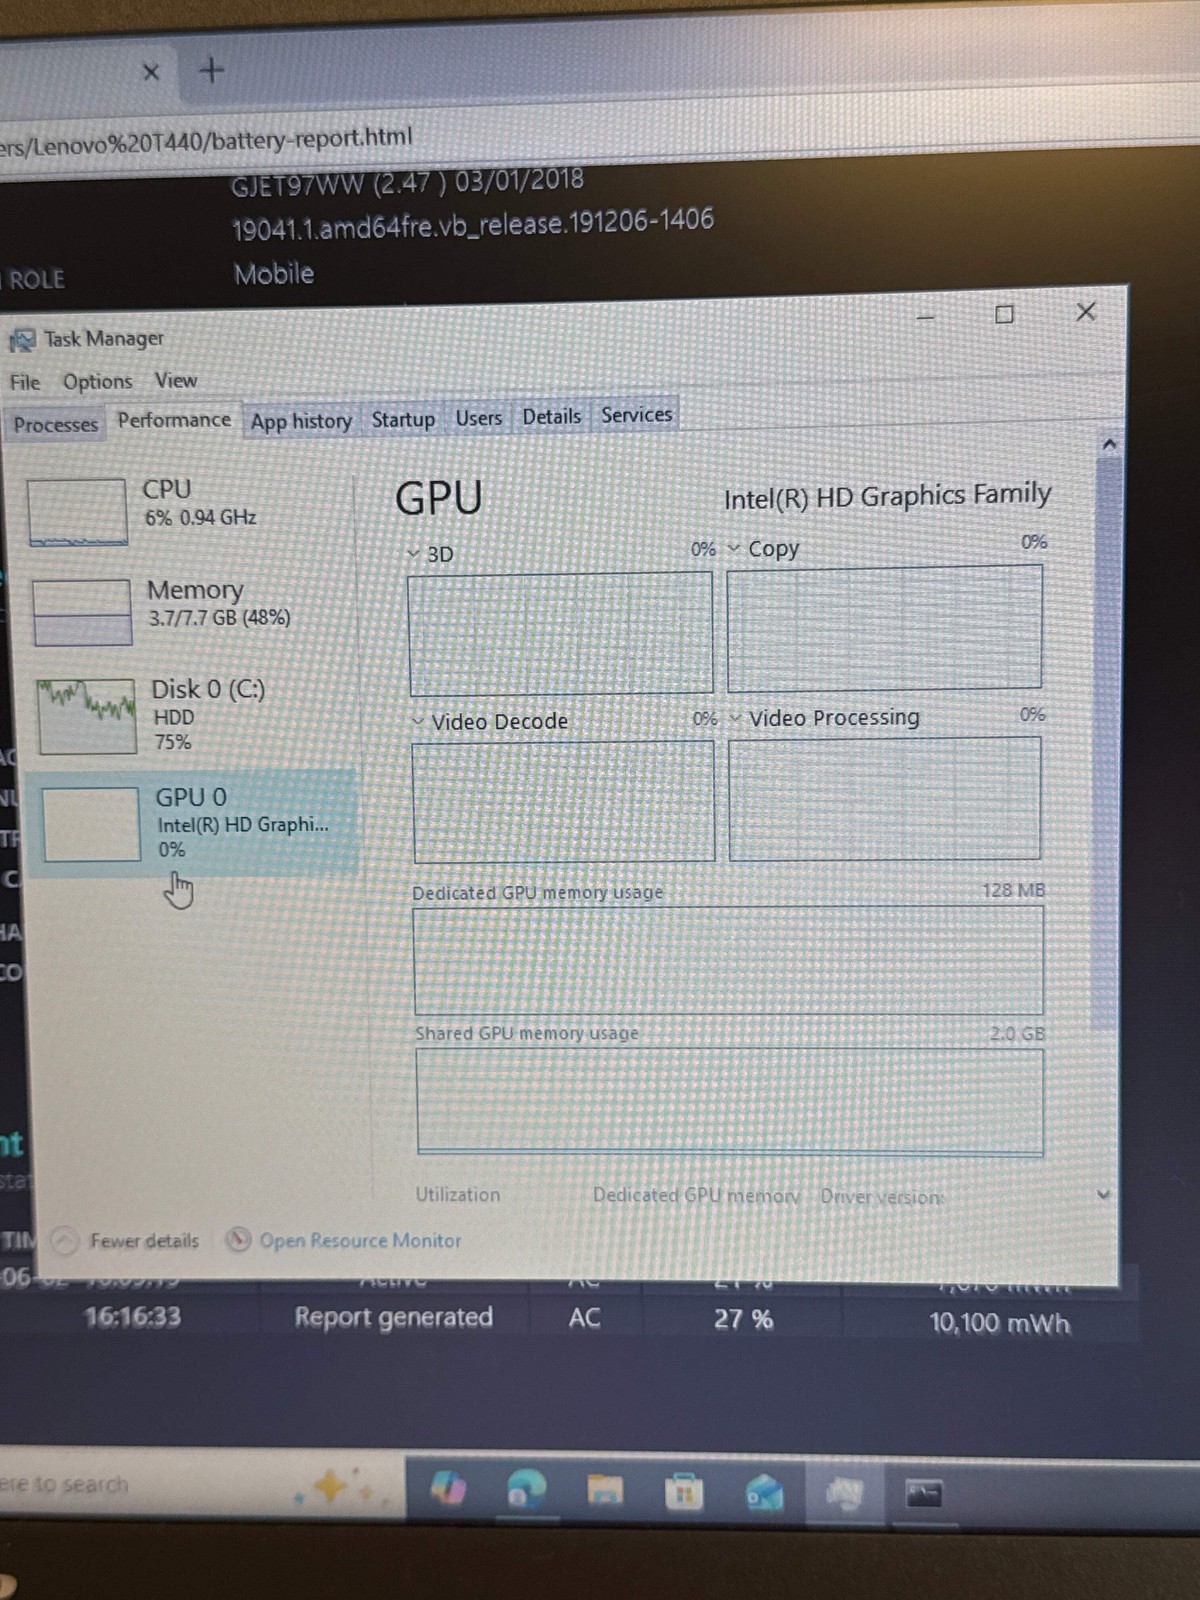Viewport: 1200px width, 1600px height.
Task: Open the File menu
Action: pos(25,382)
